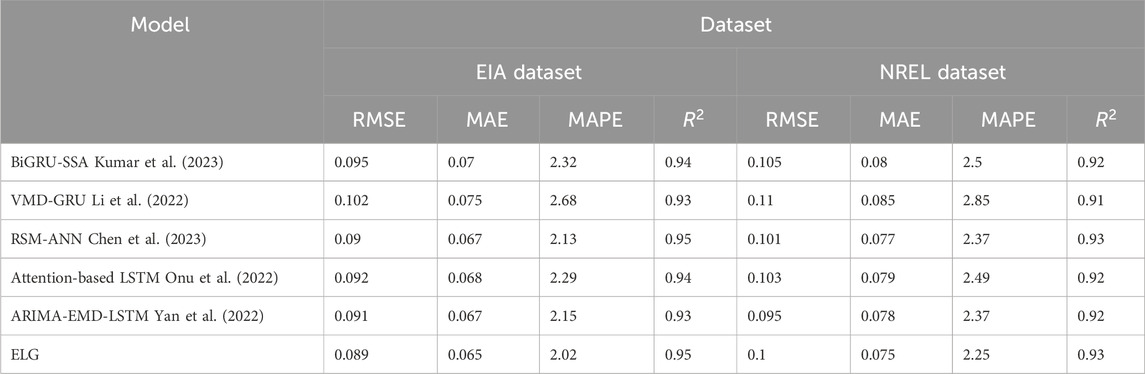The width and height of the screenshot is (1145, 374).
Task: Click the EIA dataset subheader
Action: (529, 72)
